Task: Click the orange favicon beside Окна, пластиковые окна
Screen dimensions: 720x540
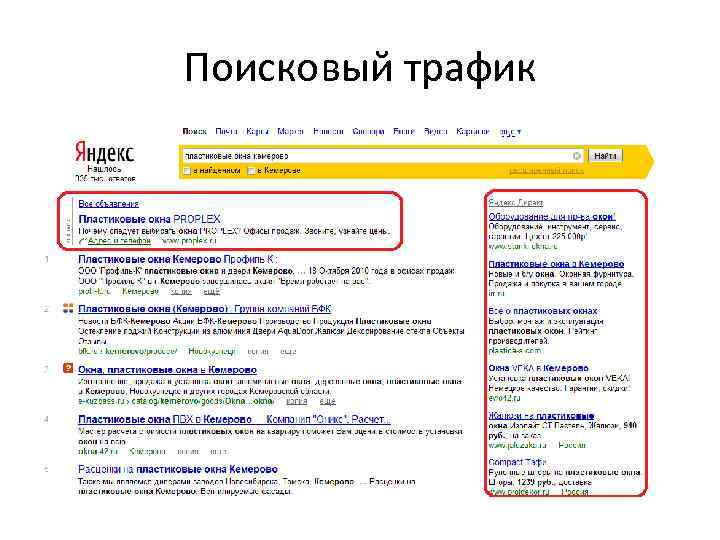Action: (x=68, y=368)
